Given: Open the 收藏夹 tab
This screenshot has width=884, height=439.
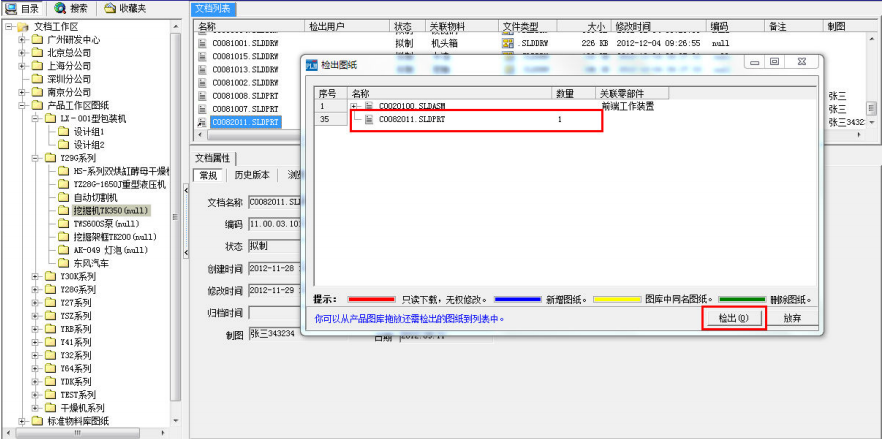Looking at the screenshot, I should [x=126, y=8].
